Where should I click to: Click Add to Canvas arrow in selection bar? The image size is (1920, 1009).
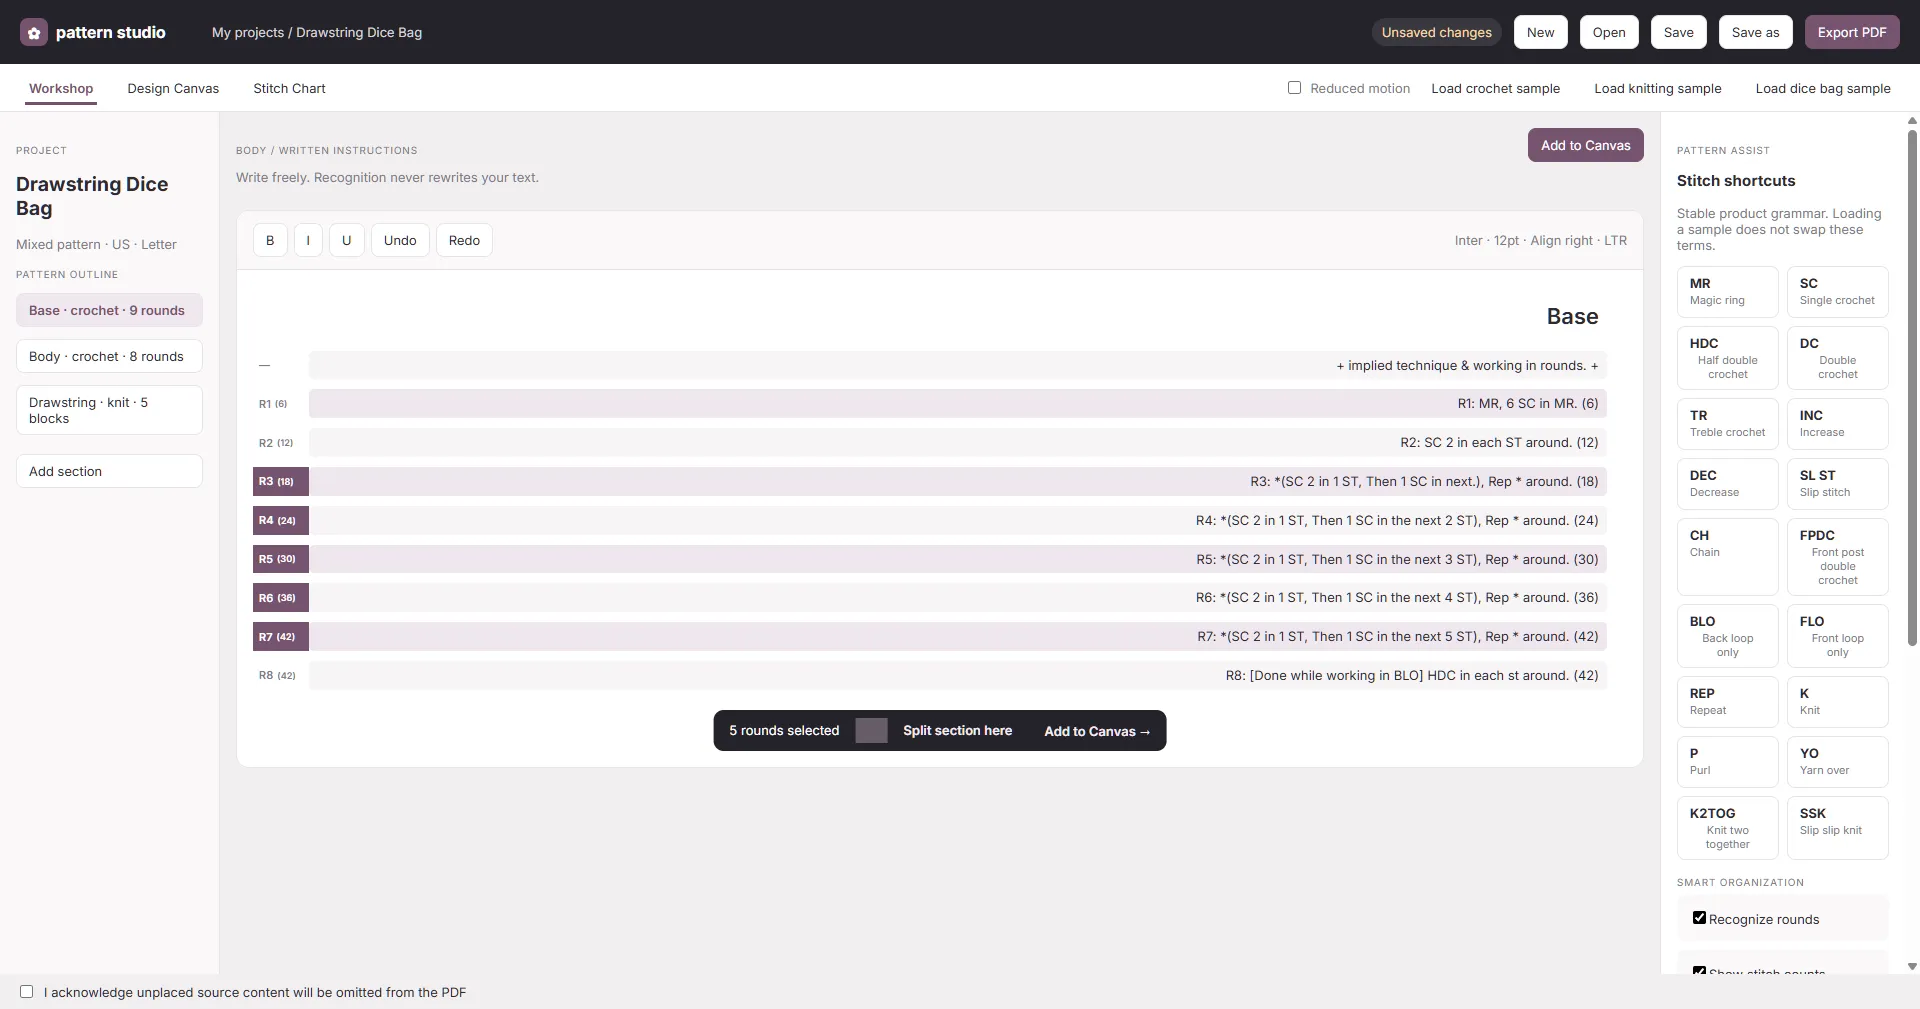tap(1097, 731)
